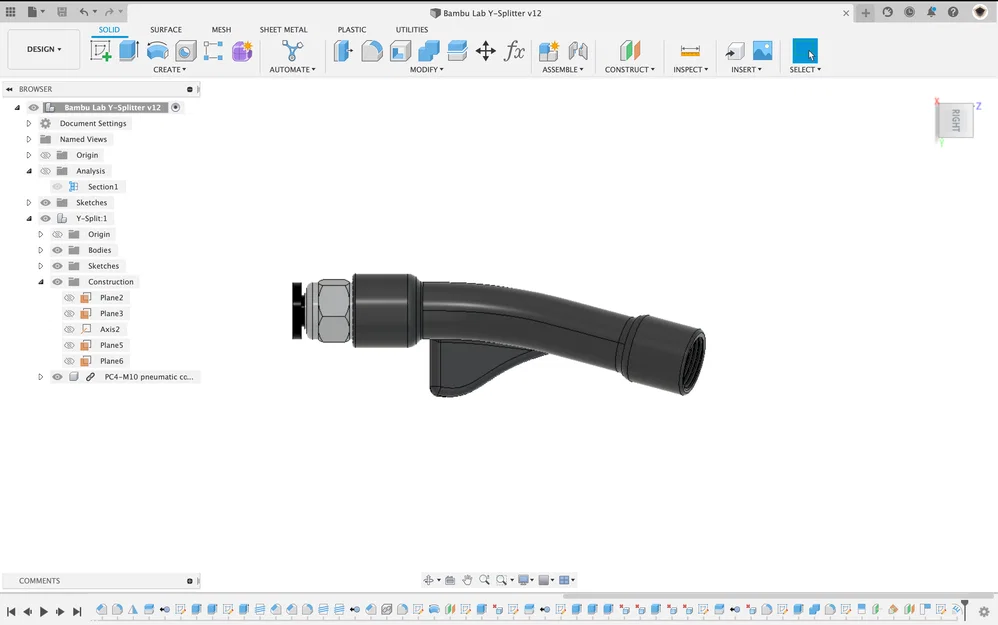The height and width of the screenshot is (625, 998).
Task: Open the DESIGN workspace dropdown
Action: (x=44, y=49)
